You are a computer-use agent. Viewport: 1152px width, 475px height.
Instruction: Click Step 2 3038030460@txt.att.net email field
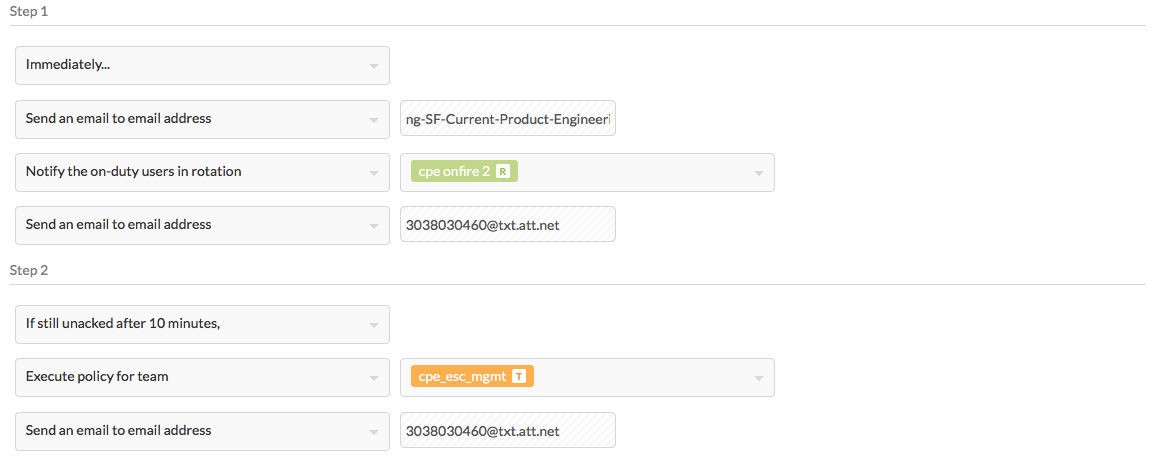tap(508, 430)
